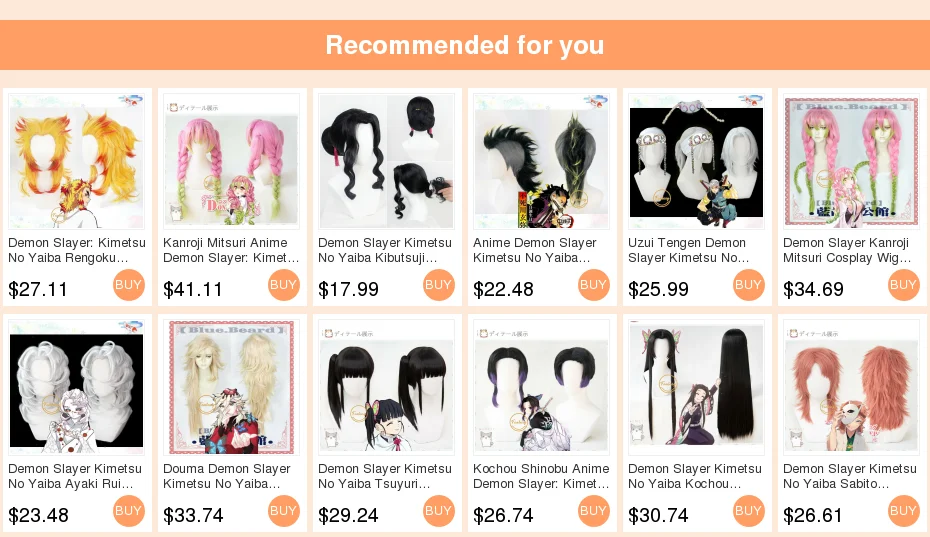Open the orange-yellow Rengoku wig image
The image size is (930, 537).
coord(77,161)
